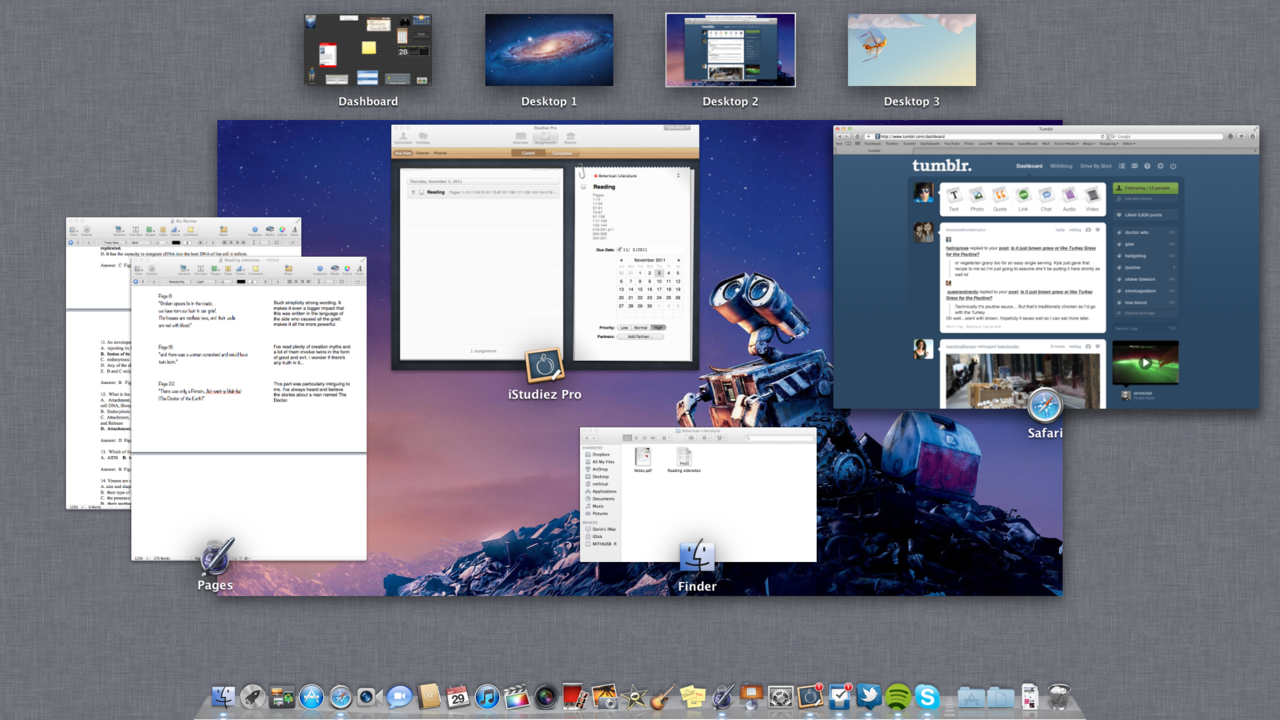Click Add Partner button in iStudiez
This screenshot has height=720, width=1280.
[640, 336]
